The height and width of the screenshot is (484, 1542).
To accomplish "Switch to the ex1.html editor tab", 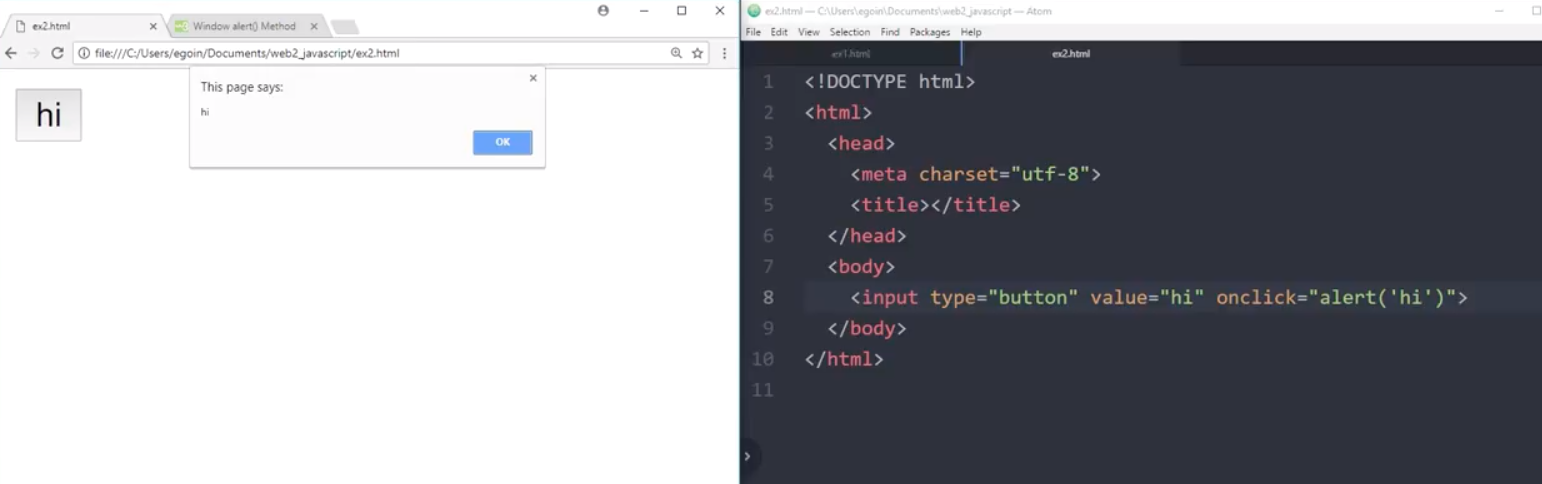I will [x=851, y=54].
